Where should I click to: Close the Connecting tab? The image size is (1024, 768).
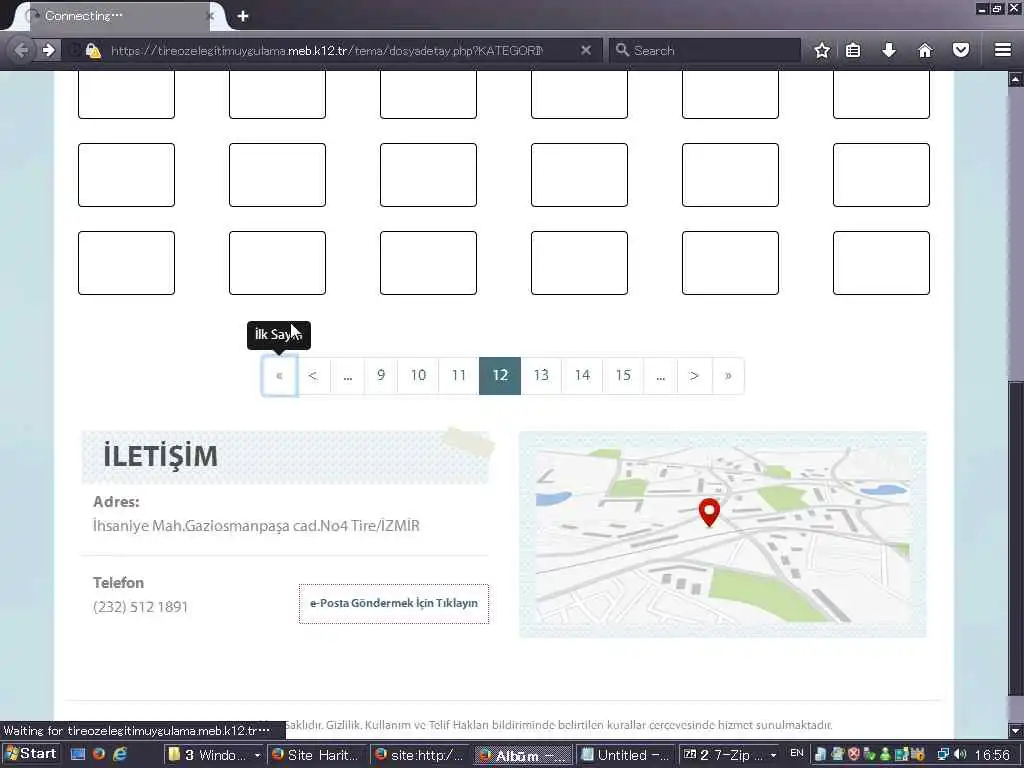click(x=211, y=16)
